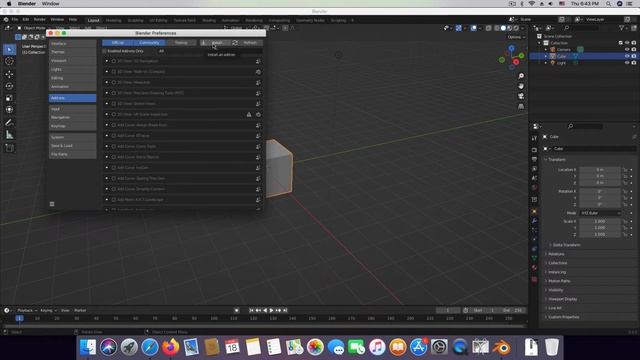
Task: Select the Add Cube tool
Action: point(9,148)
